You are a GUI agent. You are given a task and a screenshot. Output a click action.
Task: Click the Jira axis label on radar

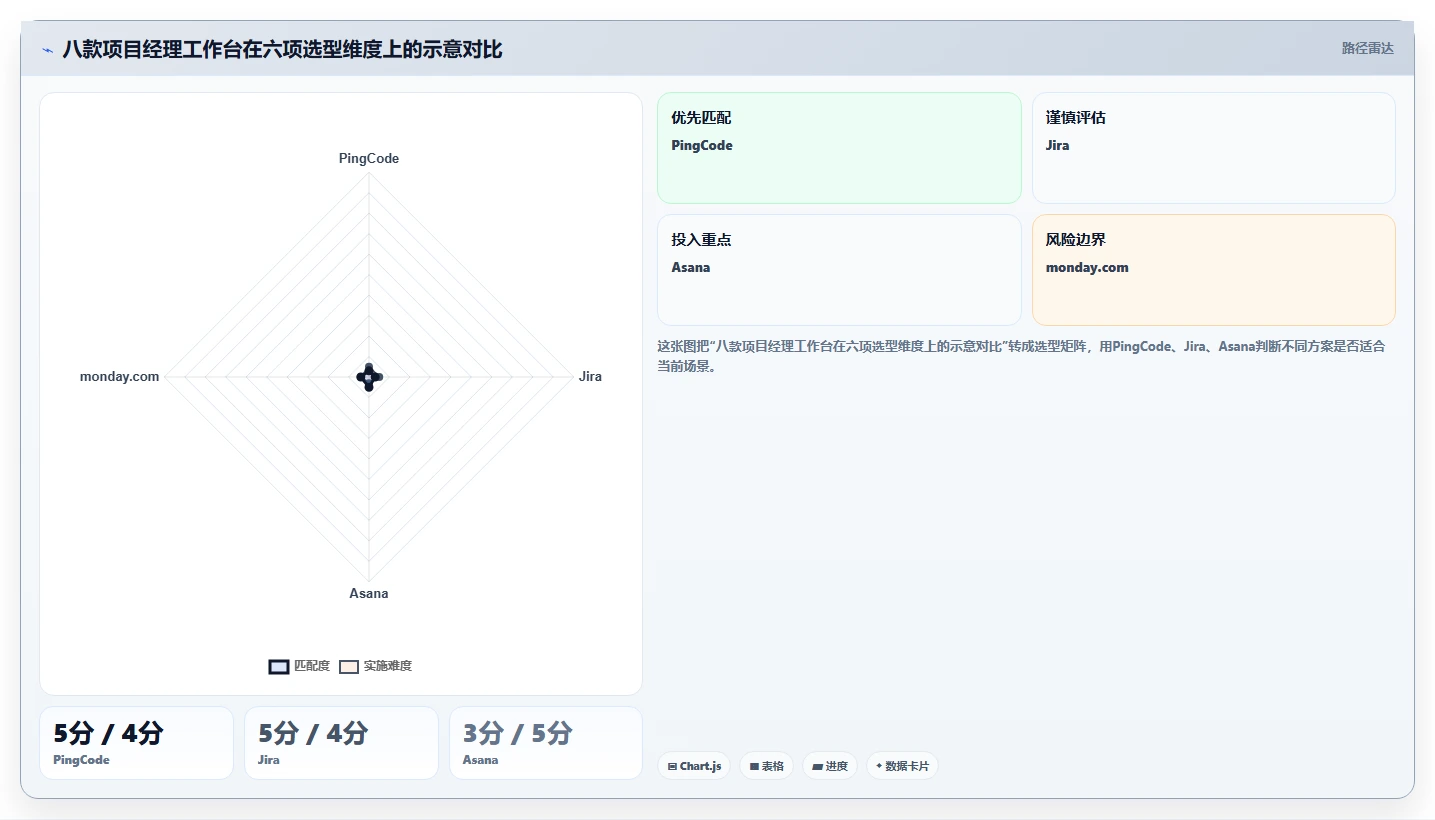590,376
